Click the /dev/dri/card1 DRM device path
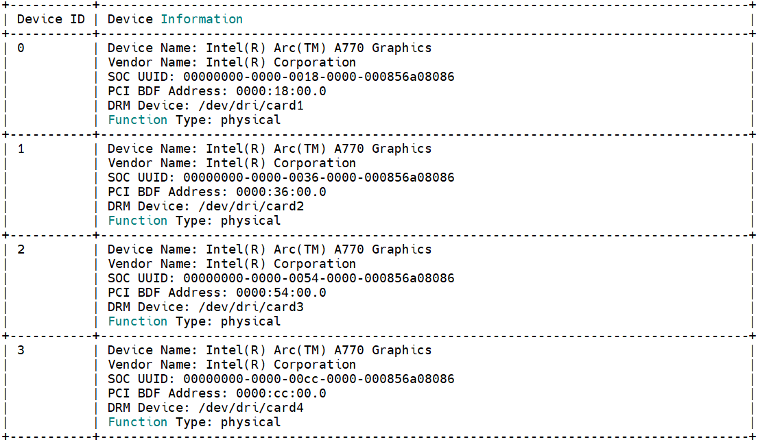The width and height of the screenshot is (758, 442). (251, 106)
